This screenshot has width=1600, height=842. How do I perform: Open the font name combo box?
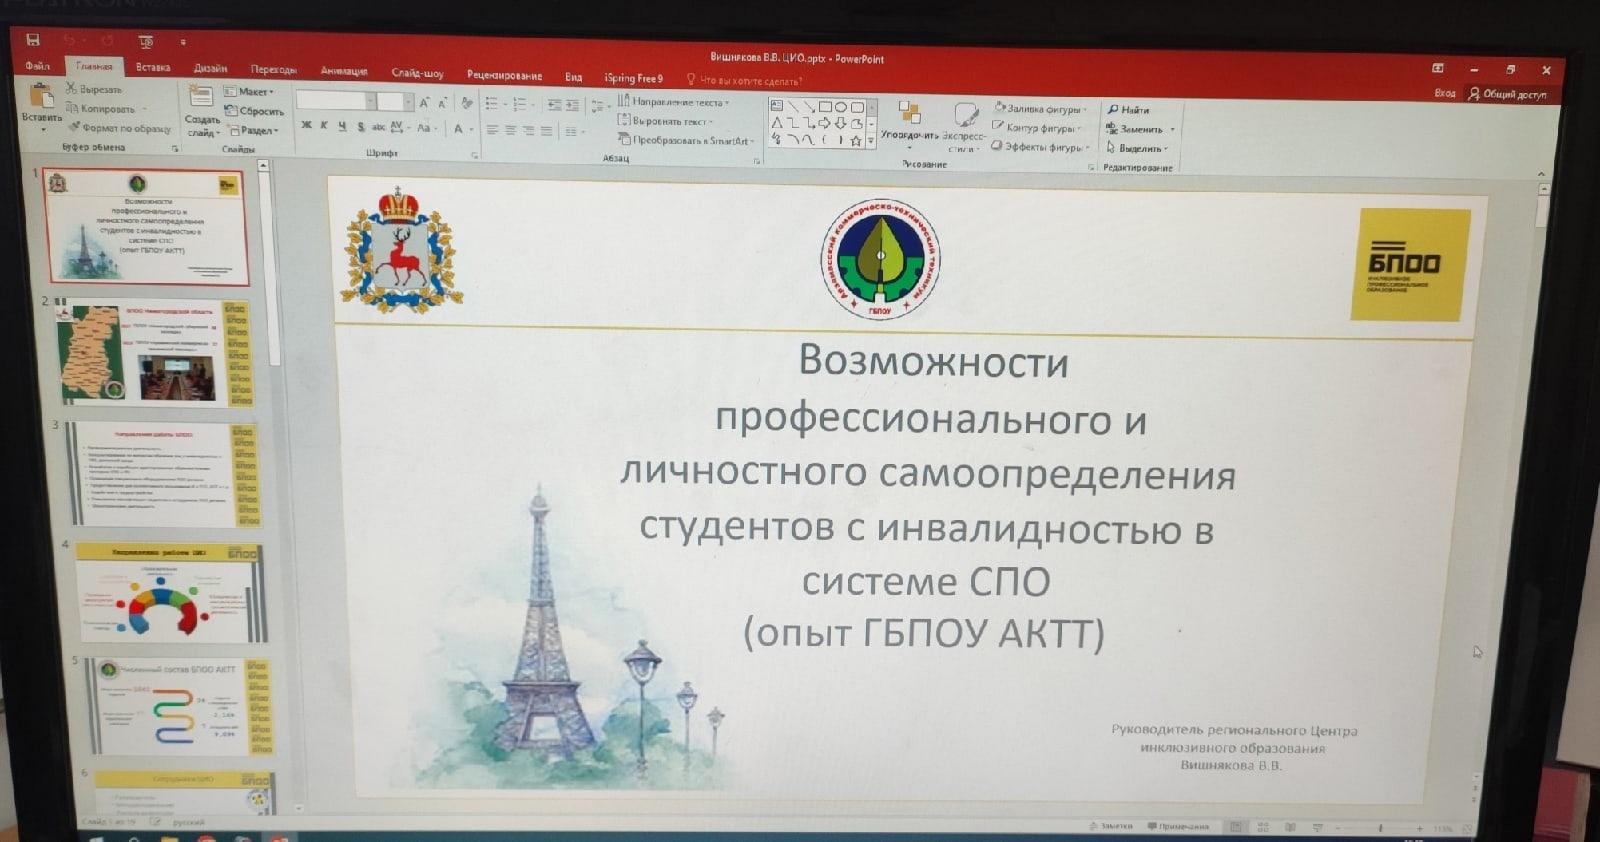(x=335, y=101)
